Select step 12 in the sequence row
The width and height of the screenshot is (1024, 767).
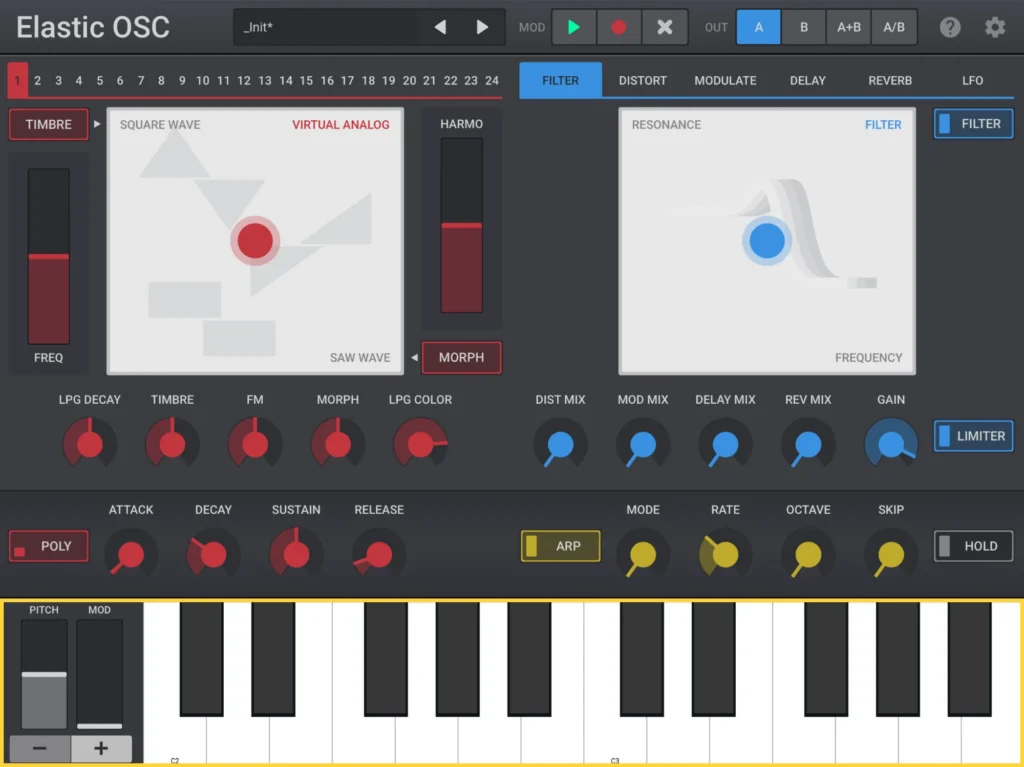pos(244,80)
